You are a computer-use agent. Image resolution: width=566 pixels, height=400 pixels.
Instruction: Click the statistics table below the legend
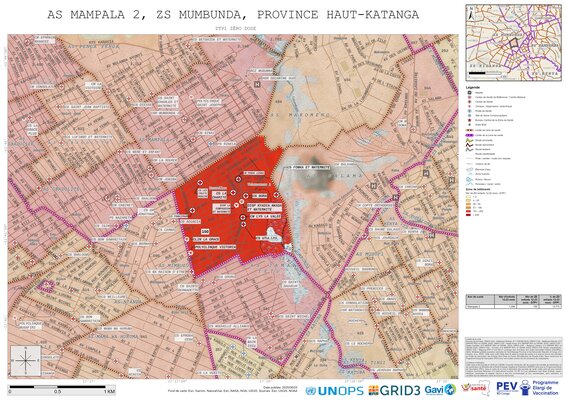tap(513, 301)
